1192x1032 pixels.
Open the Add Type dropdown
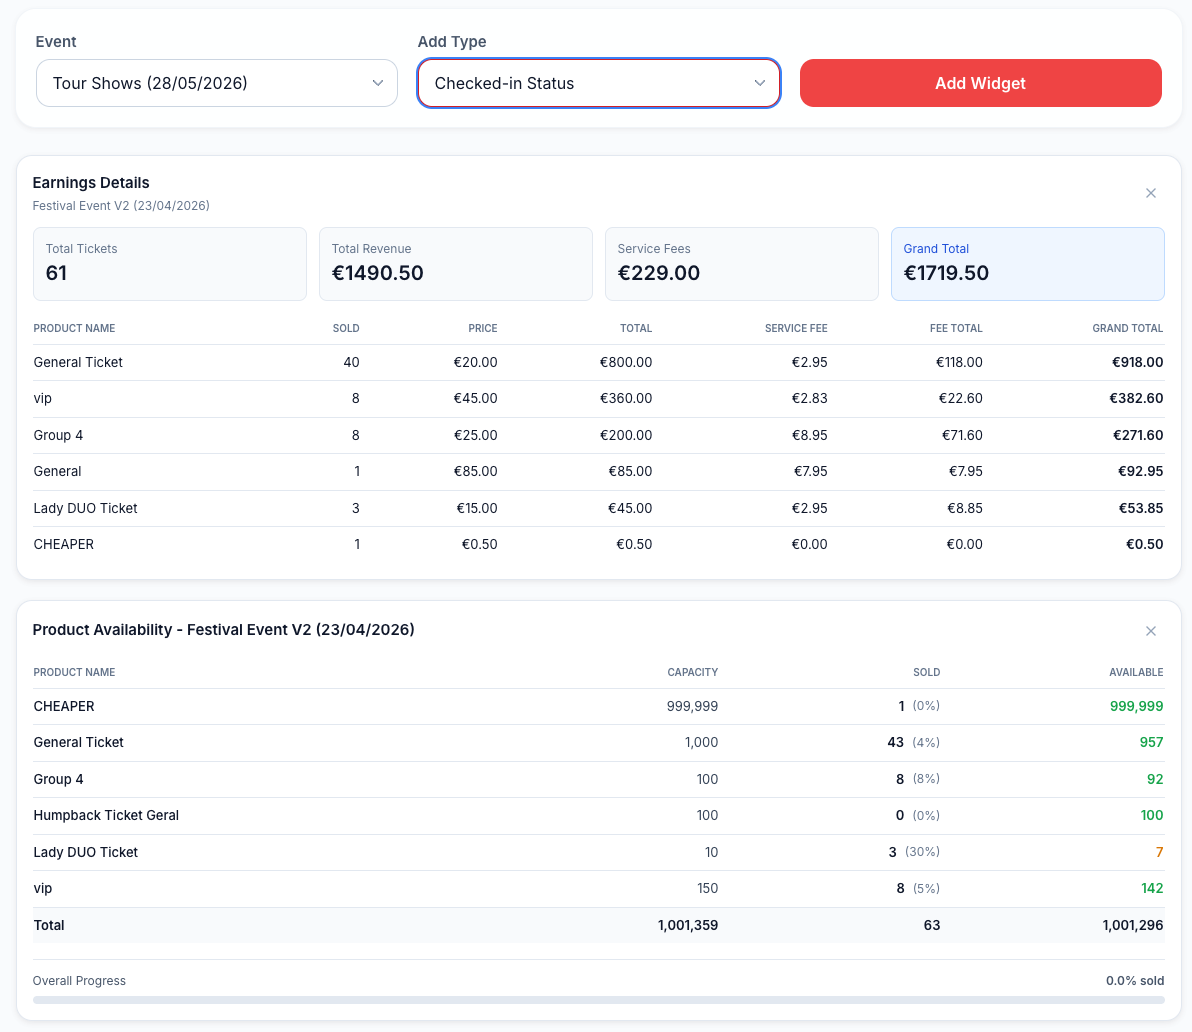coord(598,83)
